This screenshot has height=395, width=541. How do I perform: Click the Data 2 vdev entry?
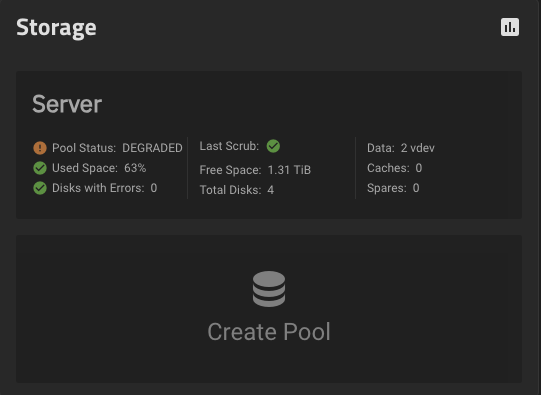click(401, 148)
